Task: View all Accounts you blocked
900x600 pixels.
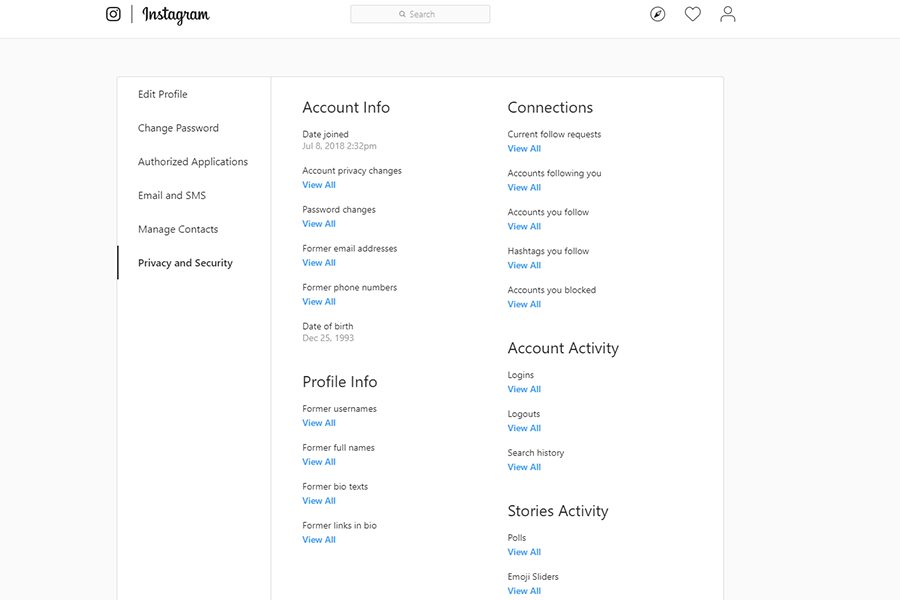Action: point(524,304)
